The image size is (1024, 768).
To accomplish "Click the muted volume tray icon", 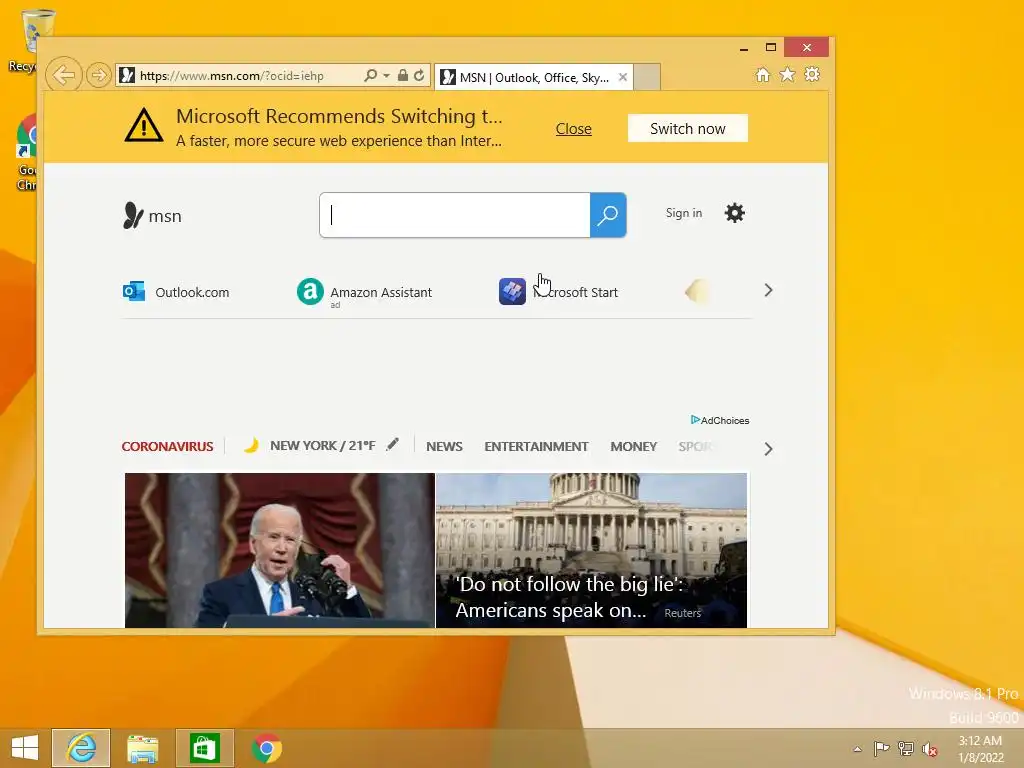I will click(x=930, y=749).
